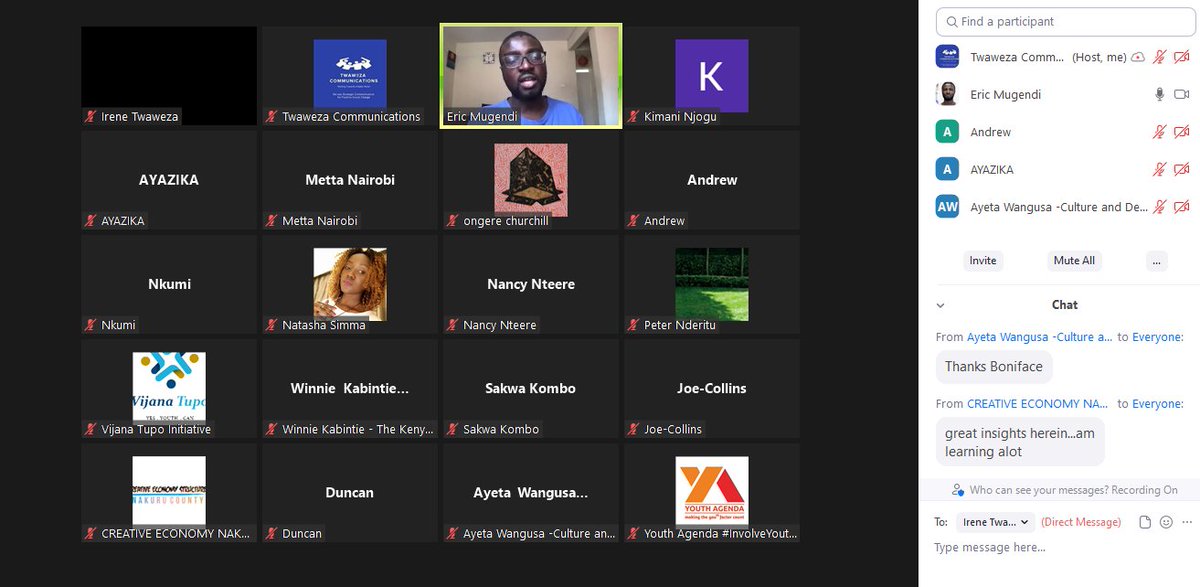Click the cloud recording icon on host row

1137,57
